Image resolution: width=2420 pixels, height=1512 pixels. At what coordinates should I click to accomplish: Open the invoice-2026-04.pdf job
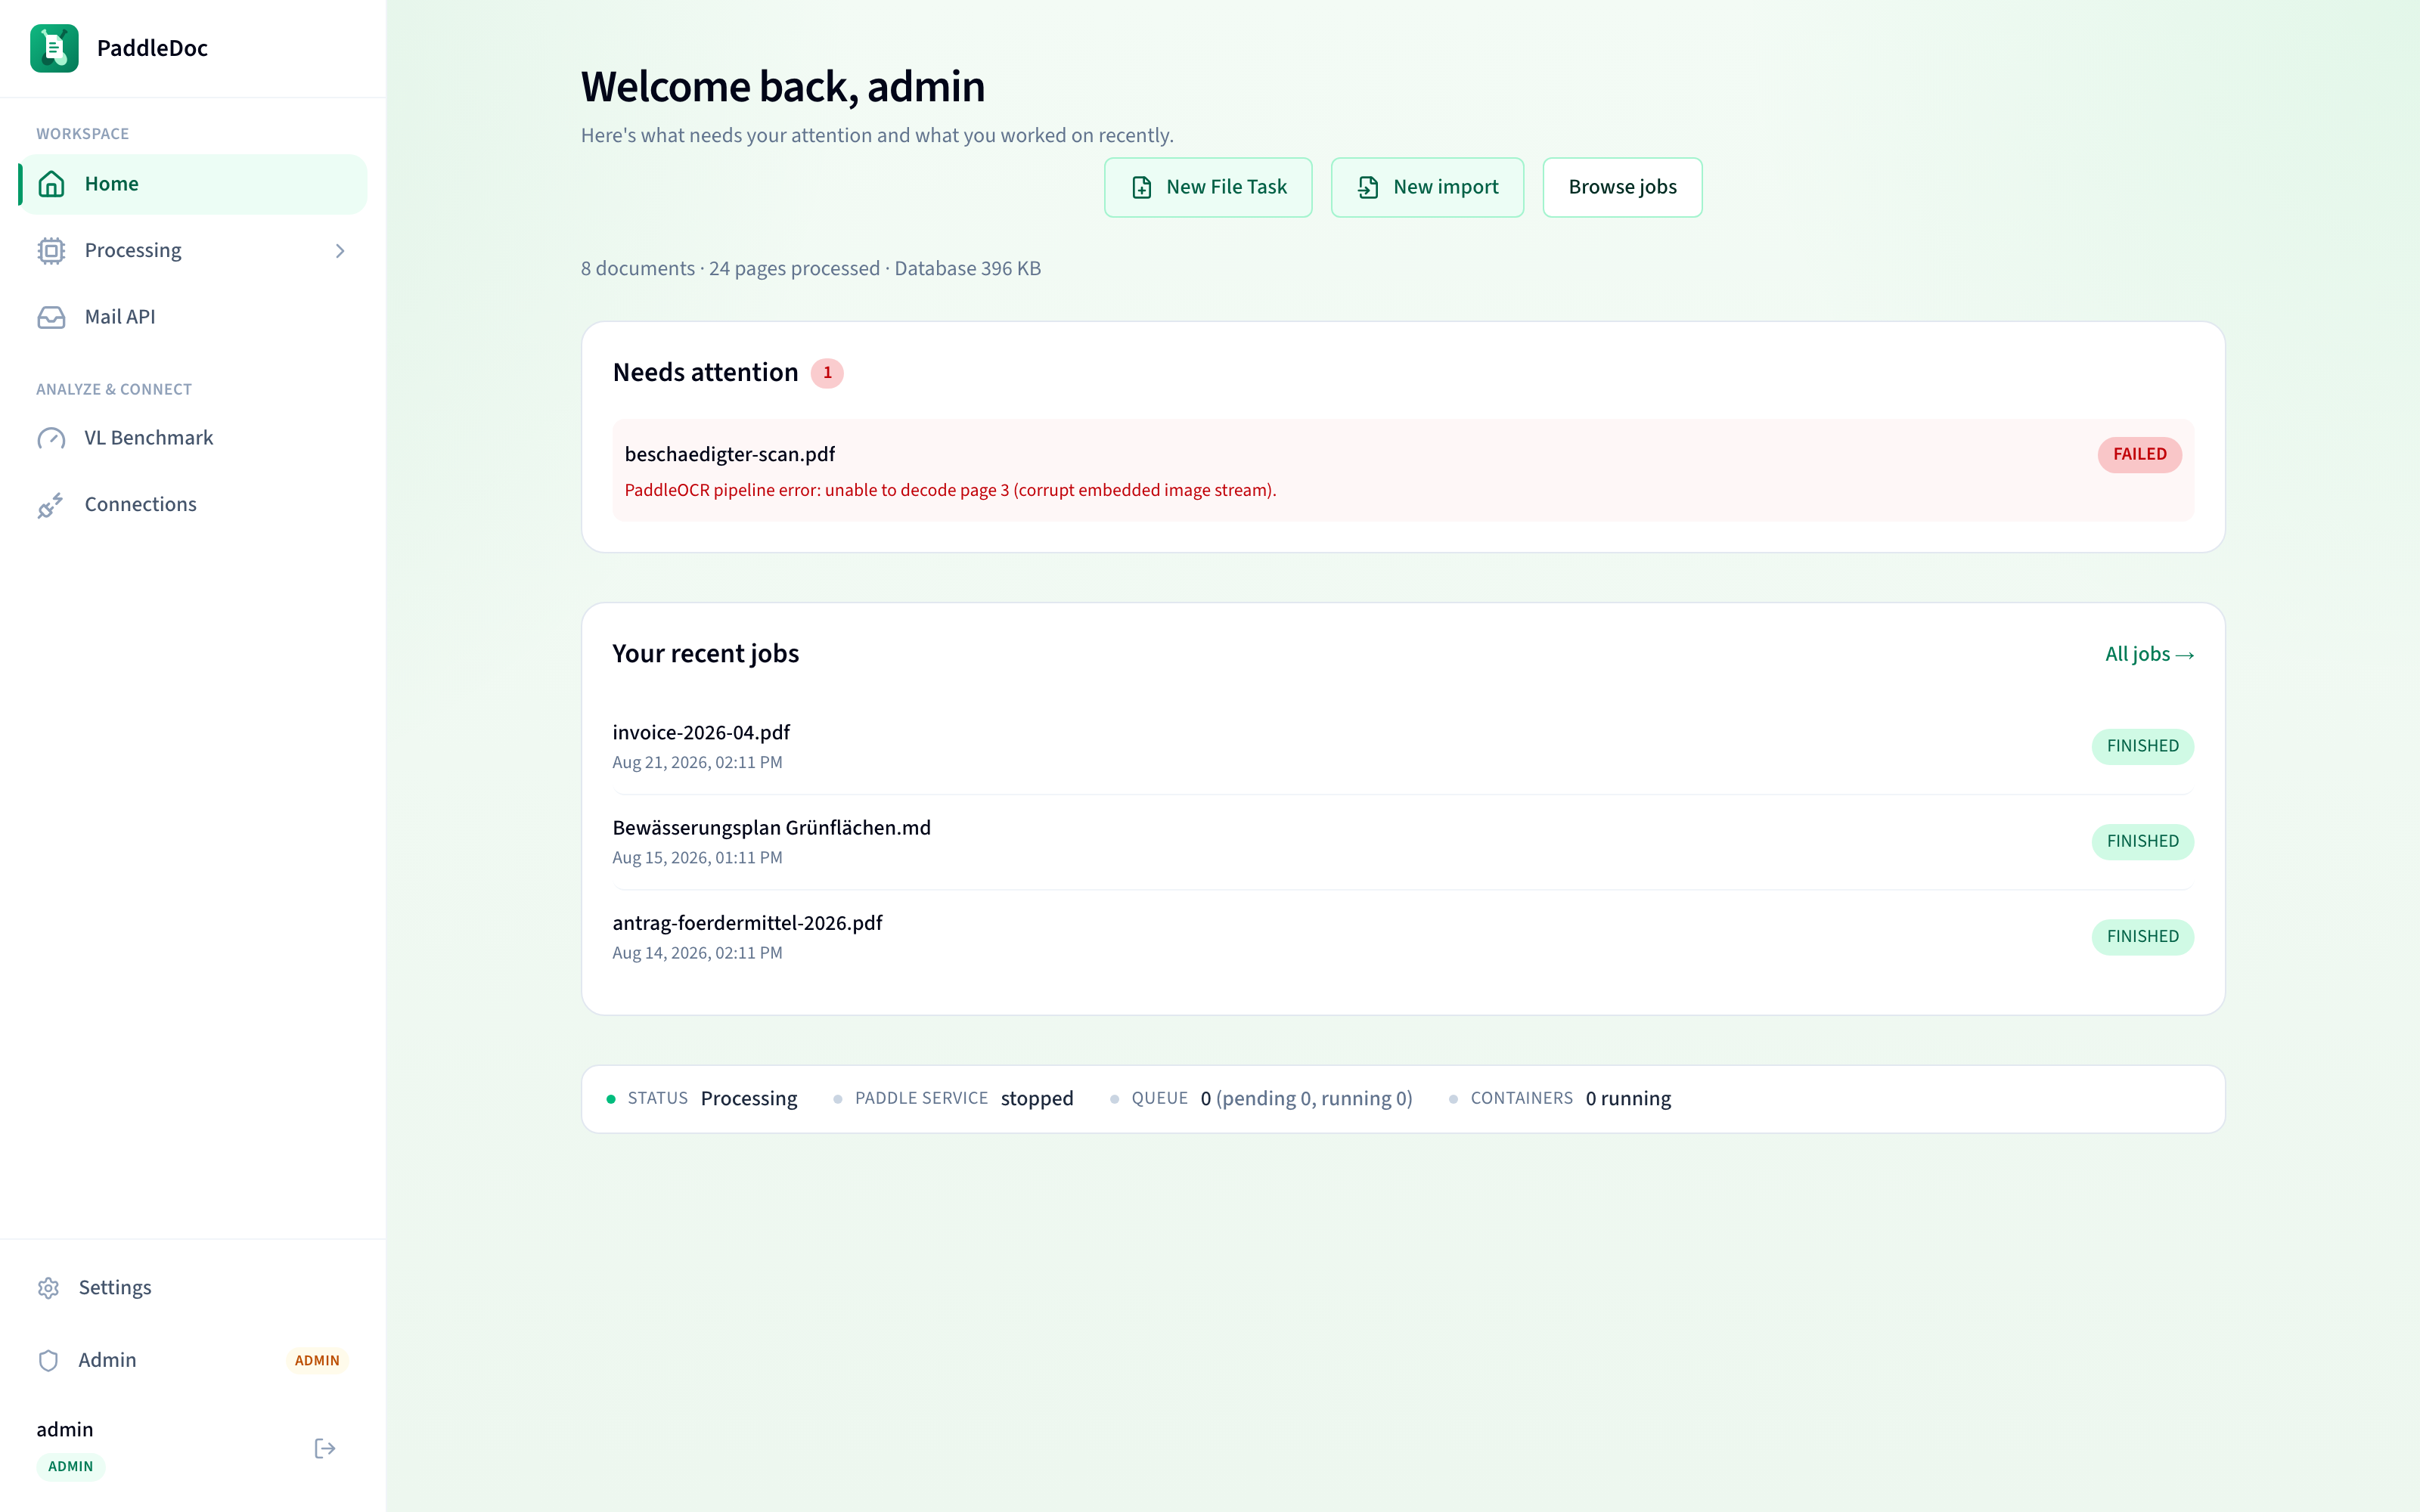point(1403,747)
